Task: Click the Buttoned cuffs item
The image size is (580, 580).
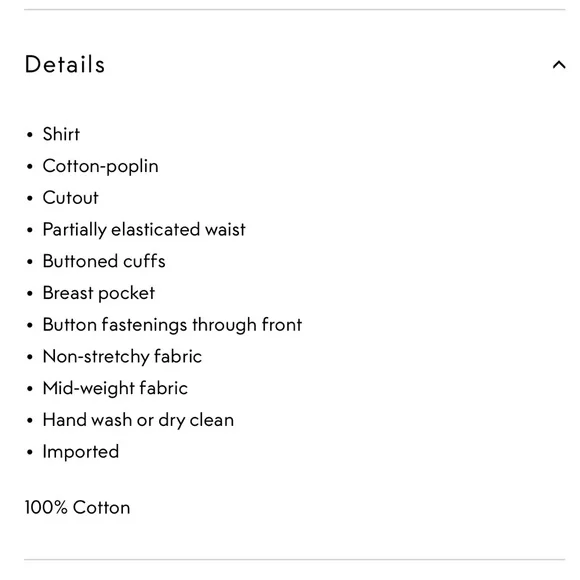Action: point(104,261)
